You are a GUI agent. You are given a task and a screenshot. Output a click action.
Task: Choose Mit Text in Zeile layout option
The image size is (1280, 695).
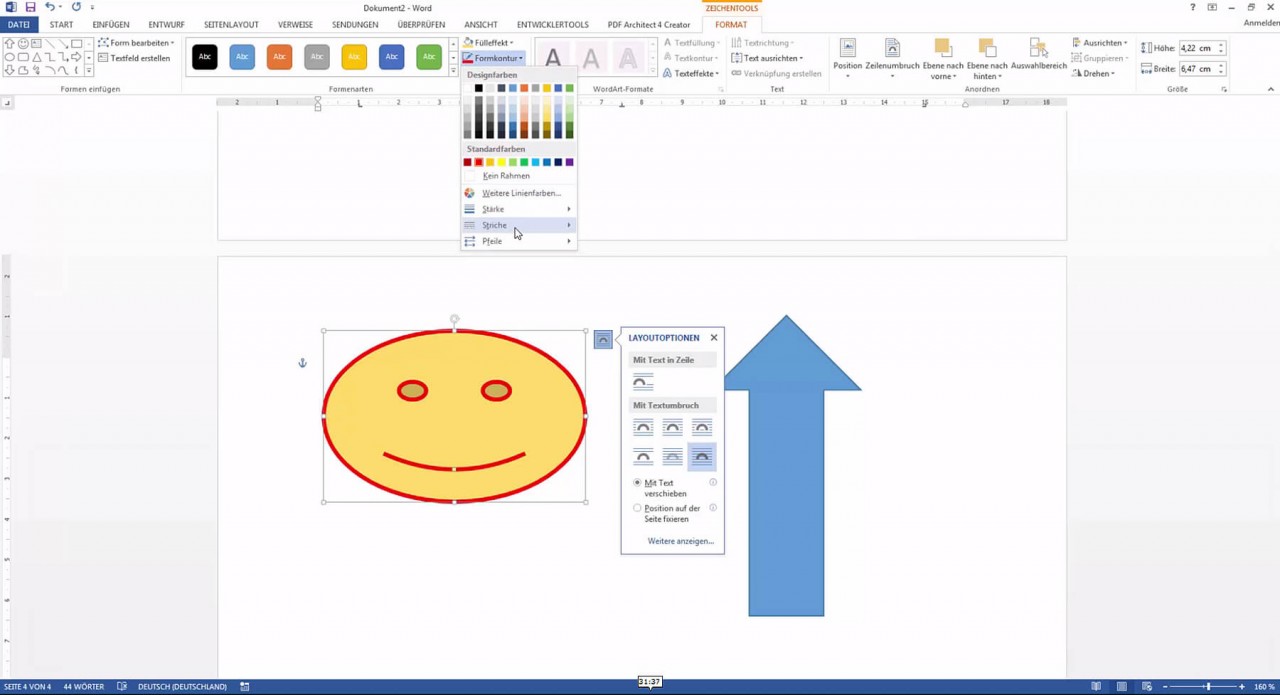click(x=642, y=381)
